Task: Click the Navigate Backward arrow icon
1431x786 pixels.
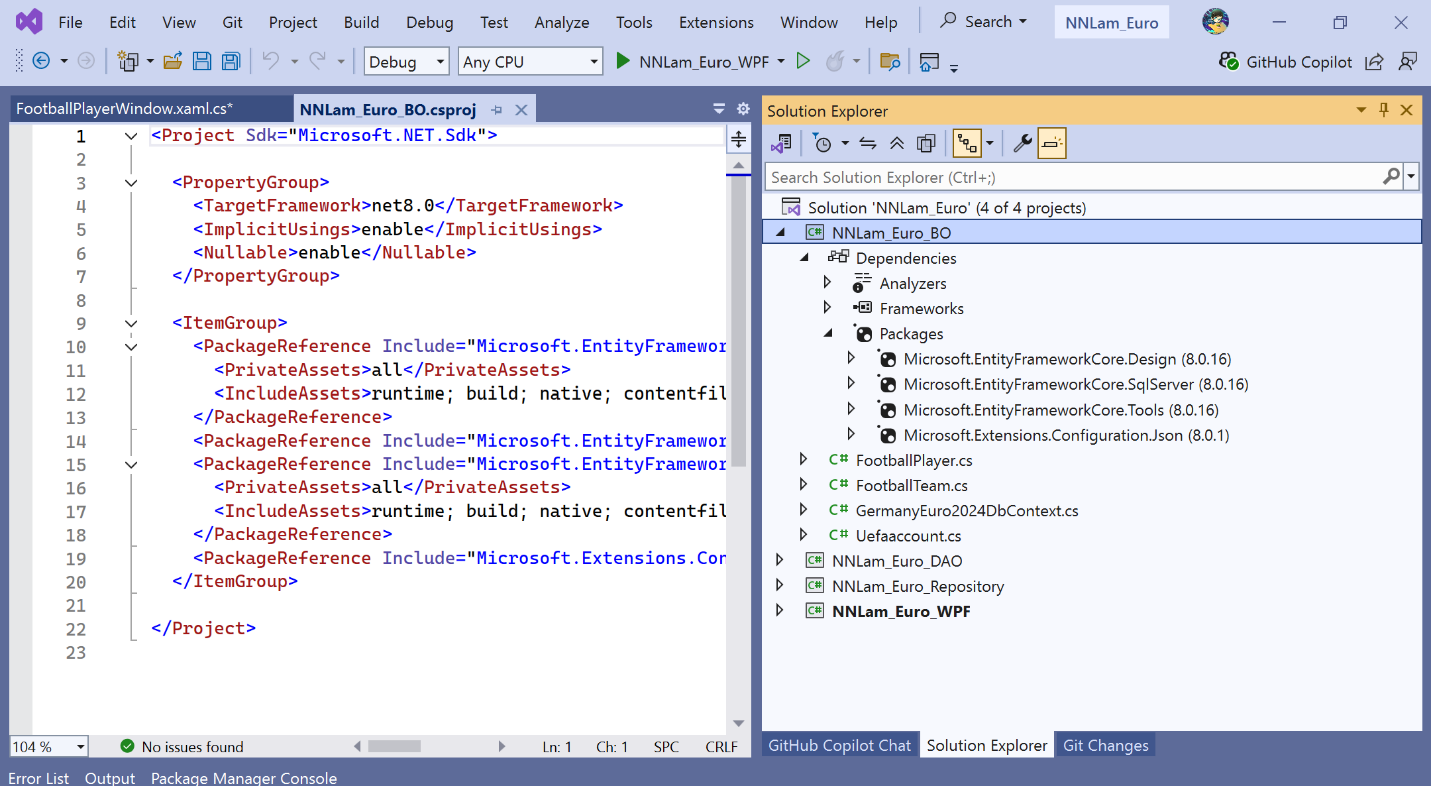Action: coord(41,61)
